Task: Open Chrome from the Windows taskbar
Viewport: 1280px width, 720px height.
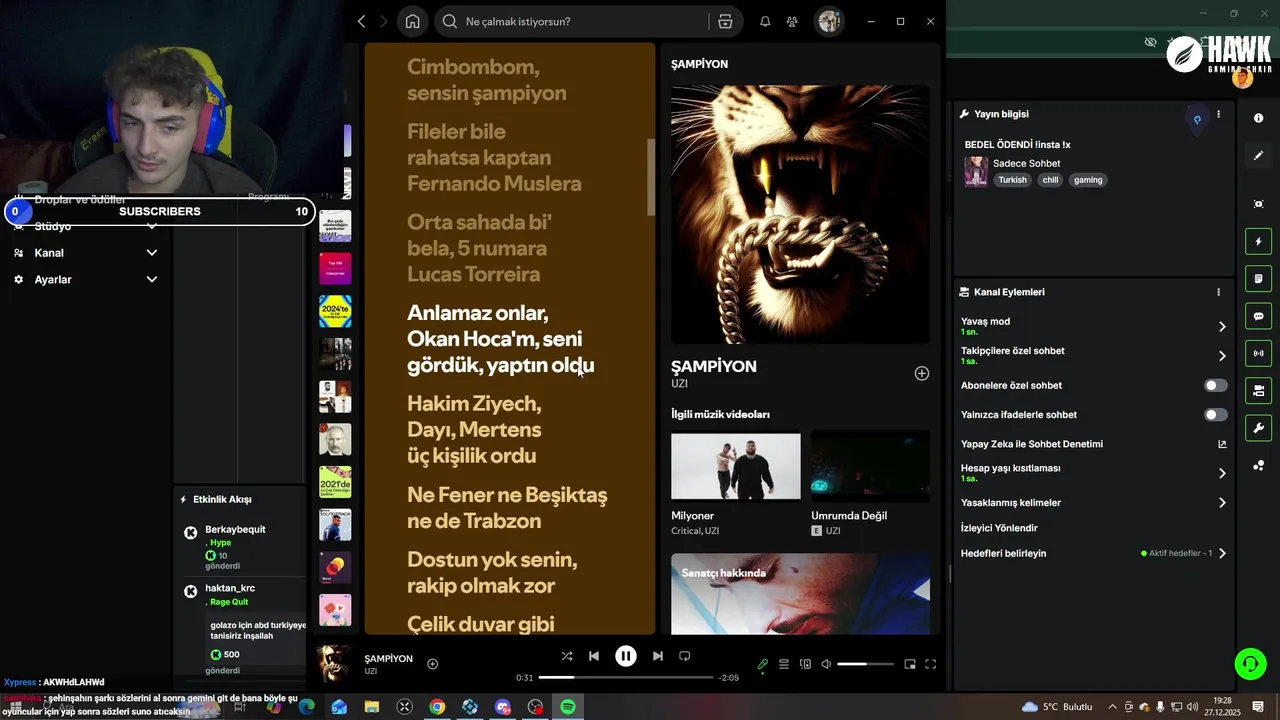Action: click(x=437, y=707)
